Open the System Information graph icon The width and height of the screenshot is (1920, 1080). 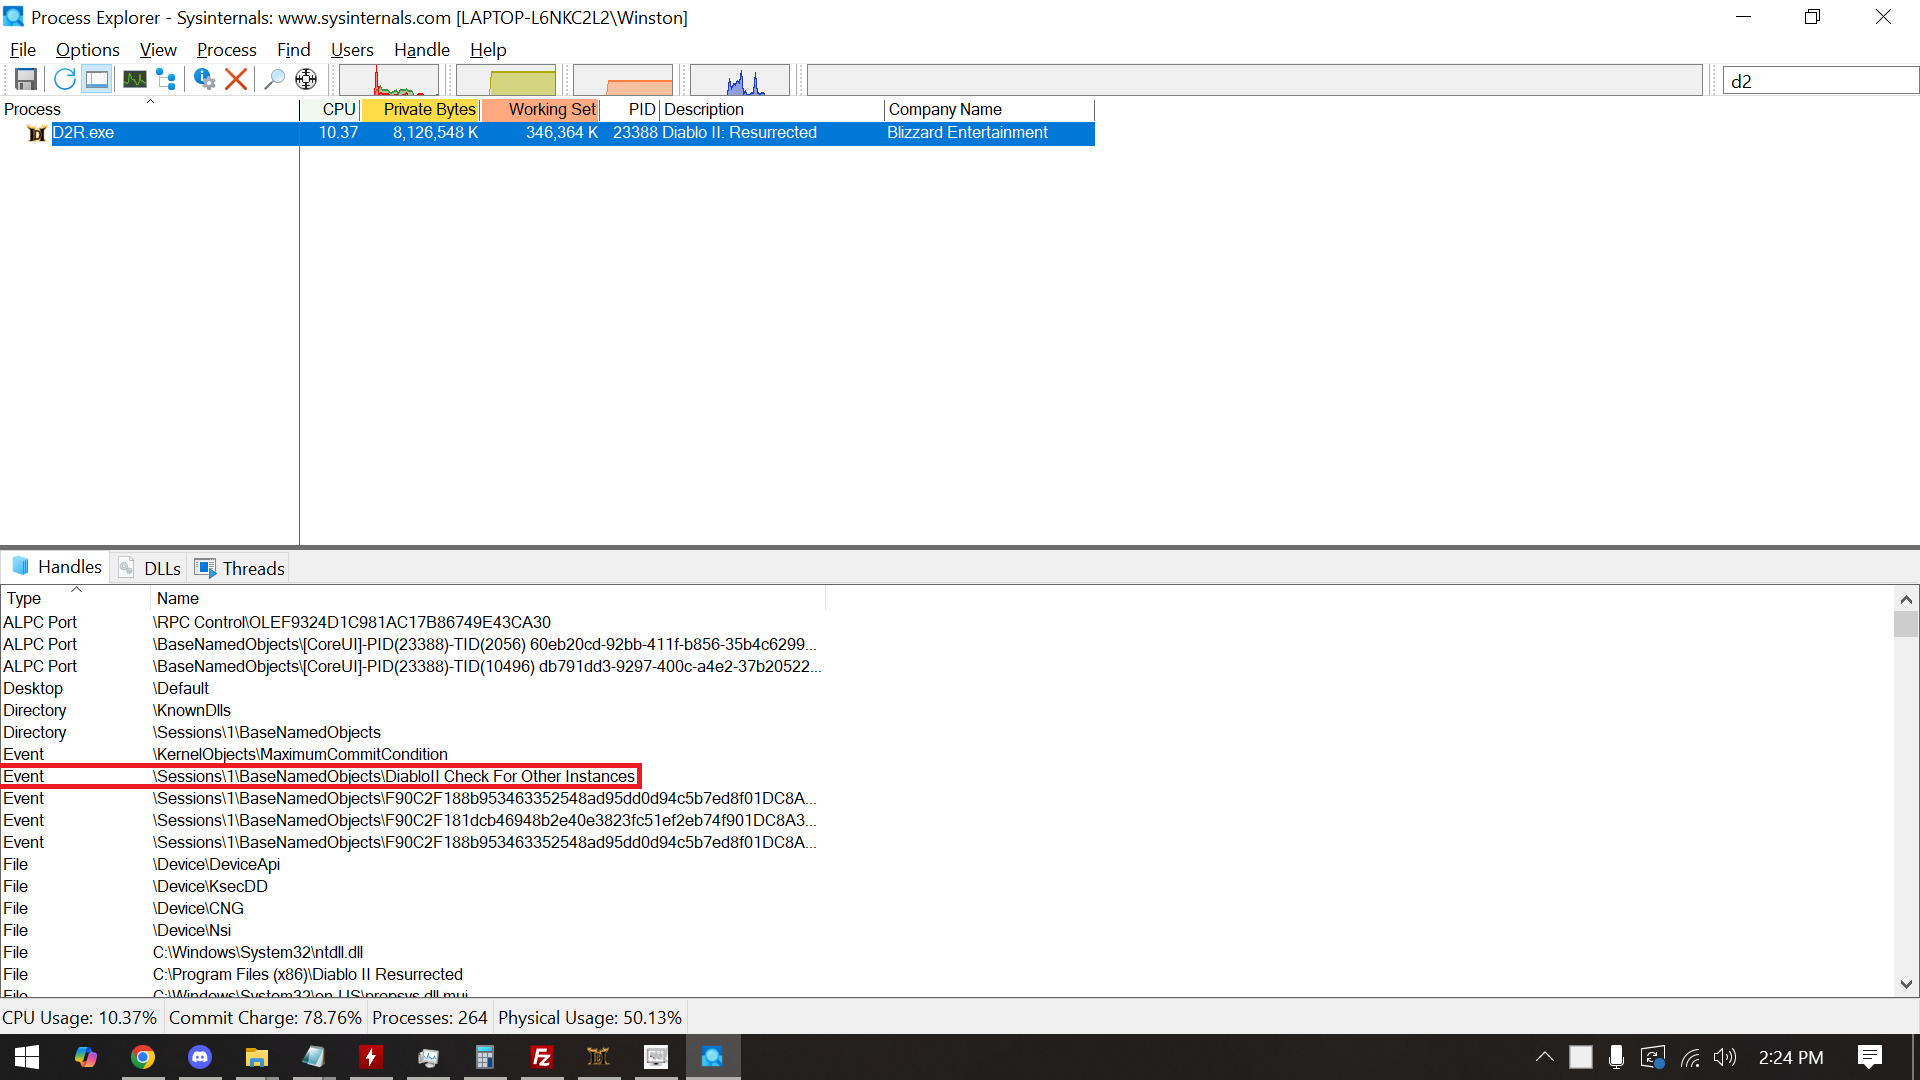(x=135, y=79)
